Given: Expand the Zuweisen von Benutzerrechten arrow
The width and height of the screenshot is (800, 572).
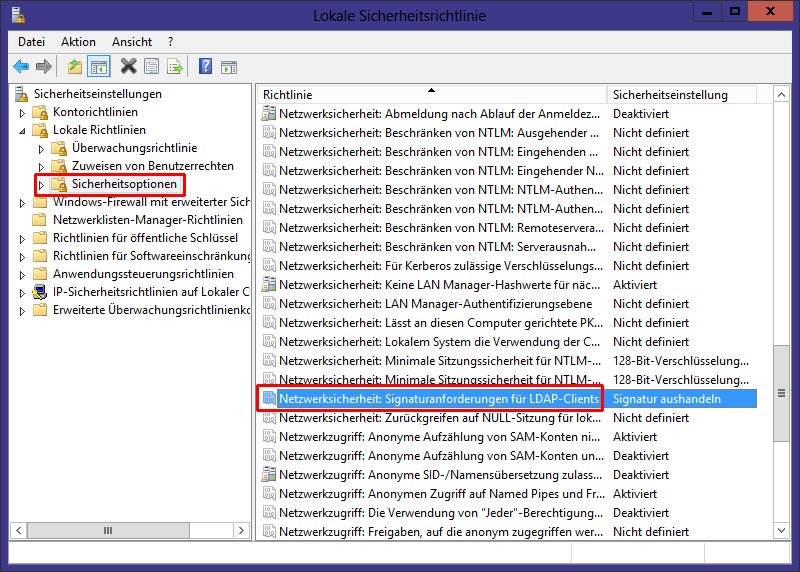Looking at the screenshot, I should click(x=41, y=167).
